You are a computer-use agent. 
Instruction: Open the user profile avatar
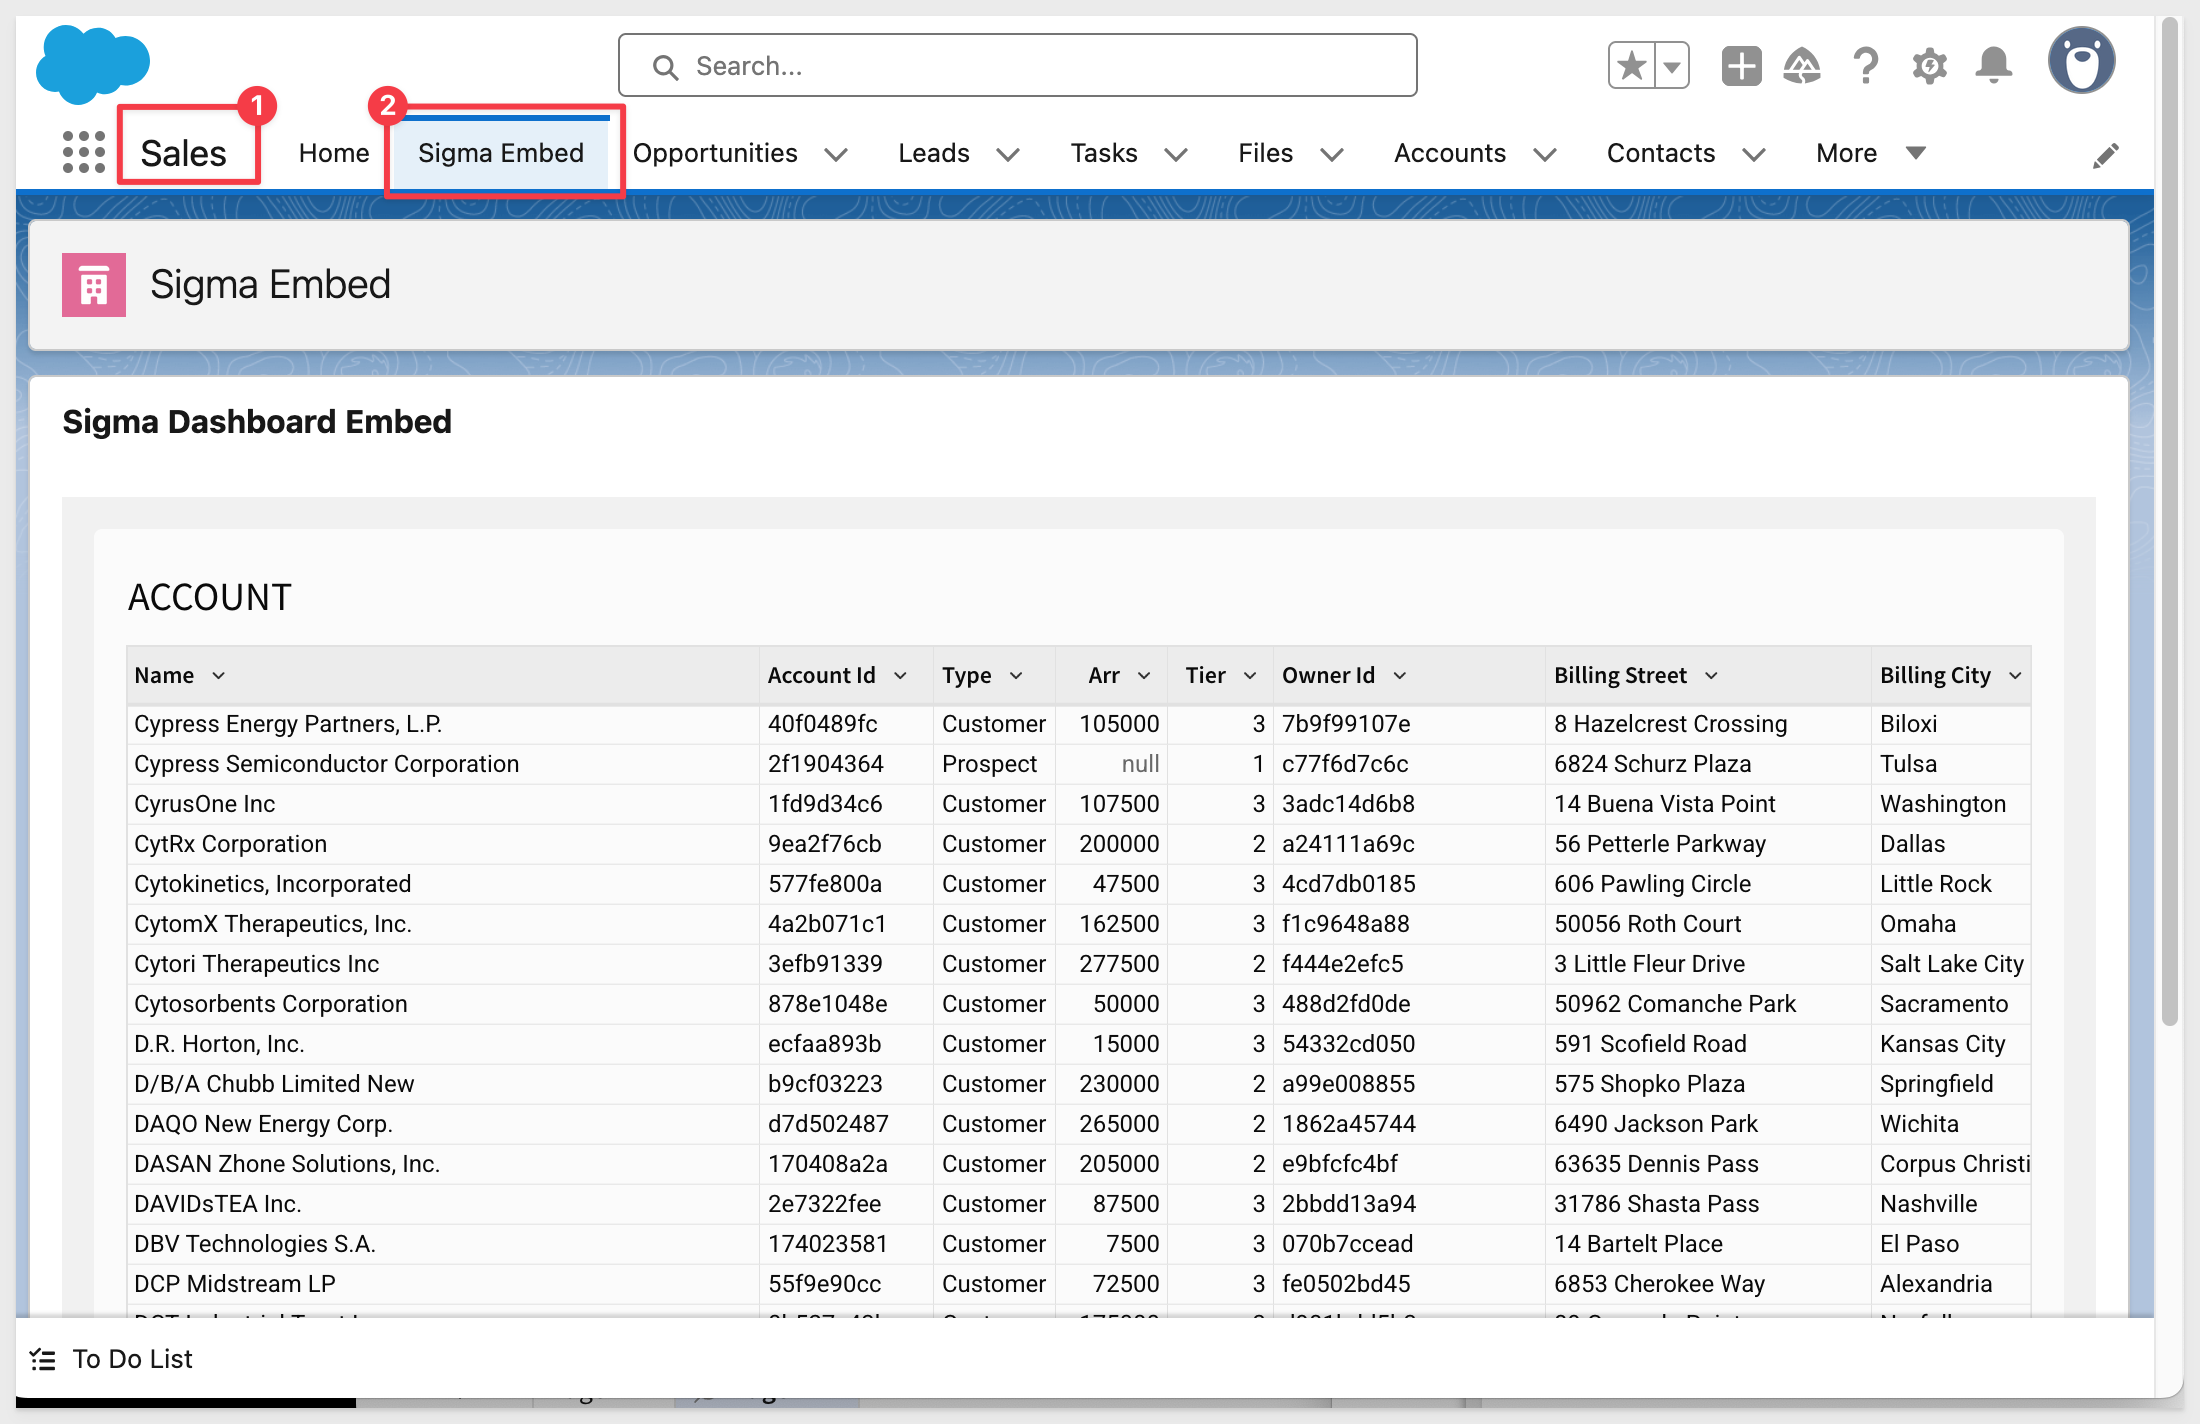tap(2081, 61)
